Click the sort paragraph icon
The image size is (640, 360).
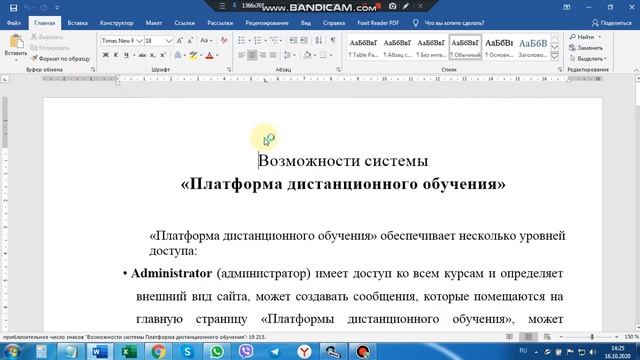(319, 40)
